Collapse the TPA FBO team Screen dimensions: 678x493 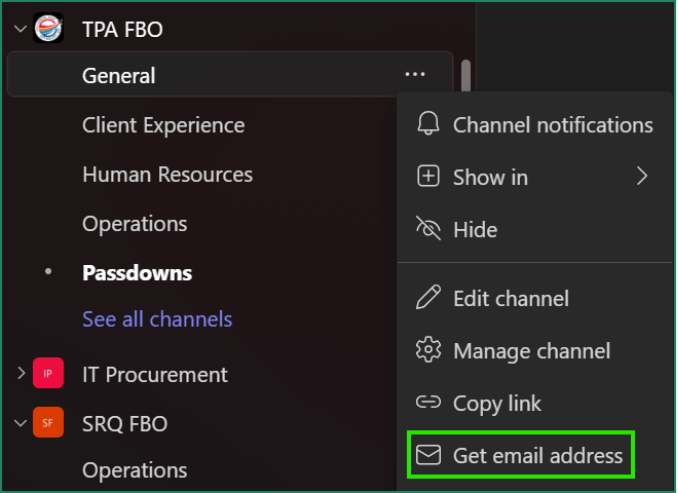tap(20, 29)
